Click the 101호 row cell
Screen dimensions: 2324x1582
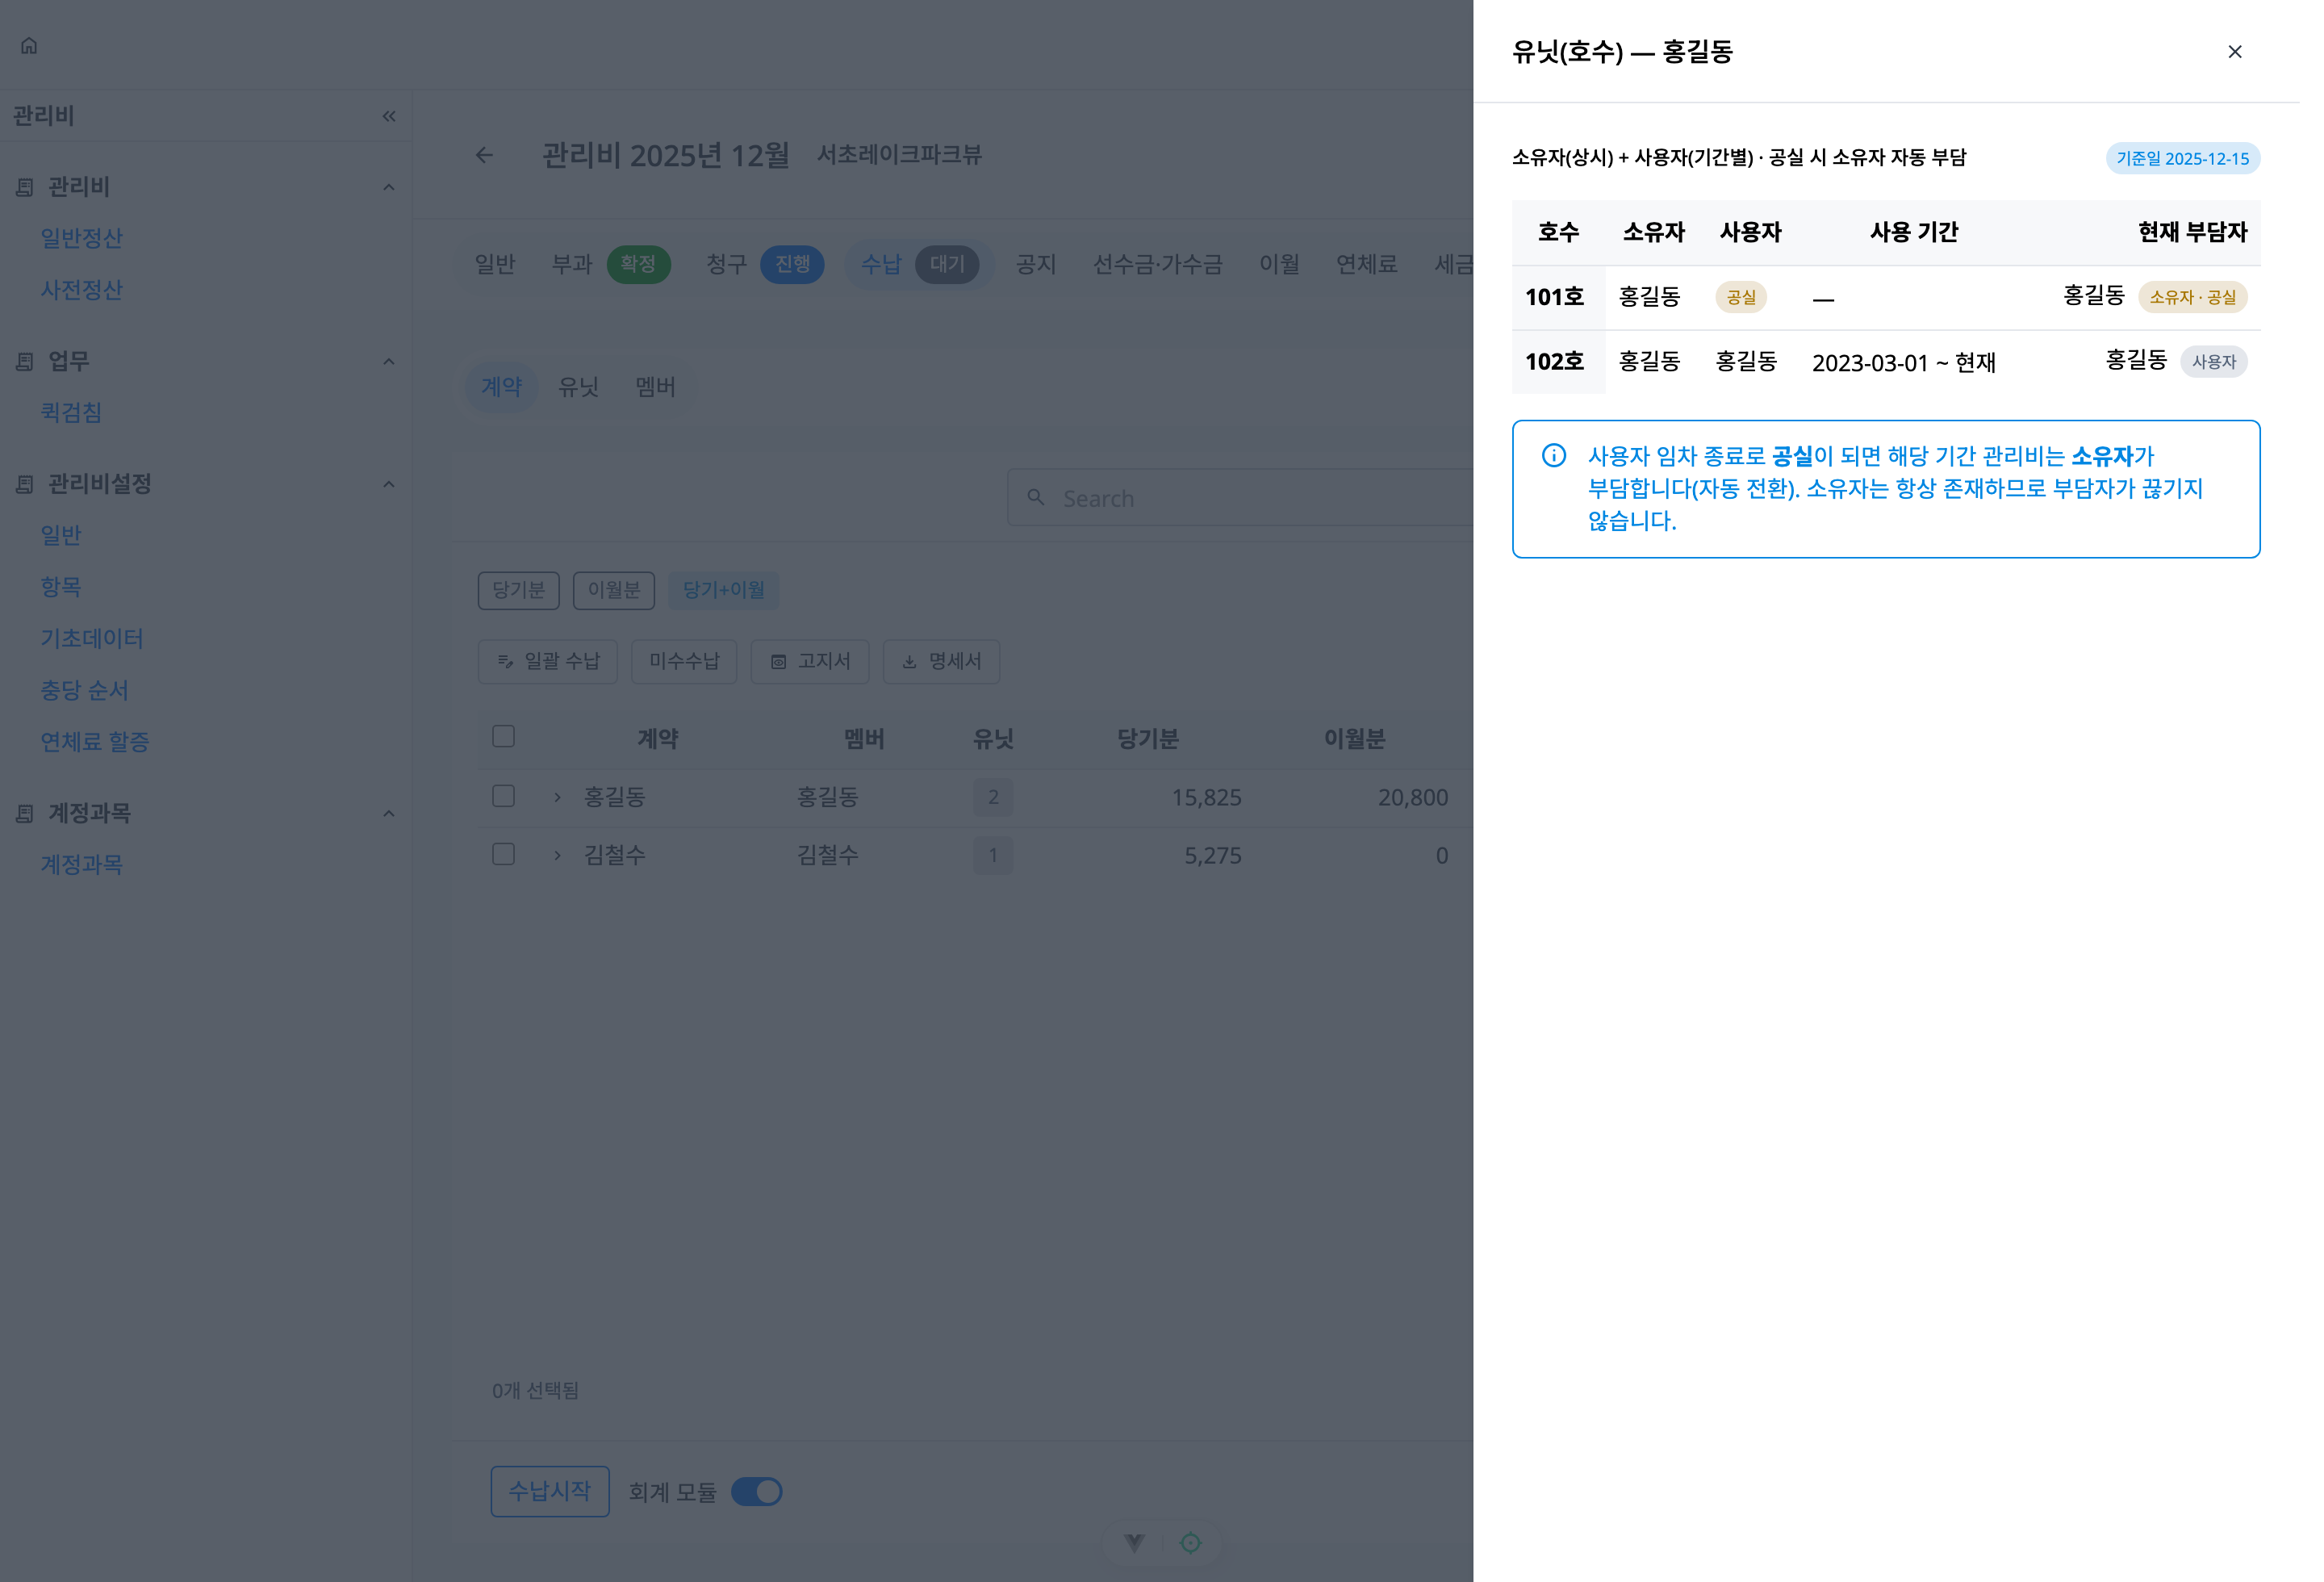(1558, 297)
